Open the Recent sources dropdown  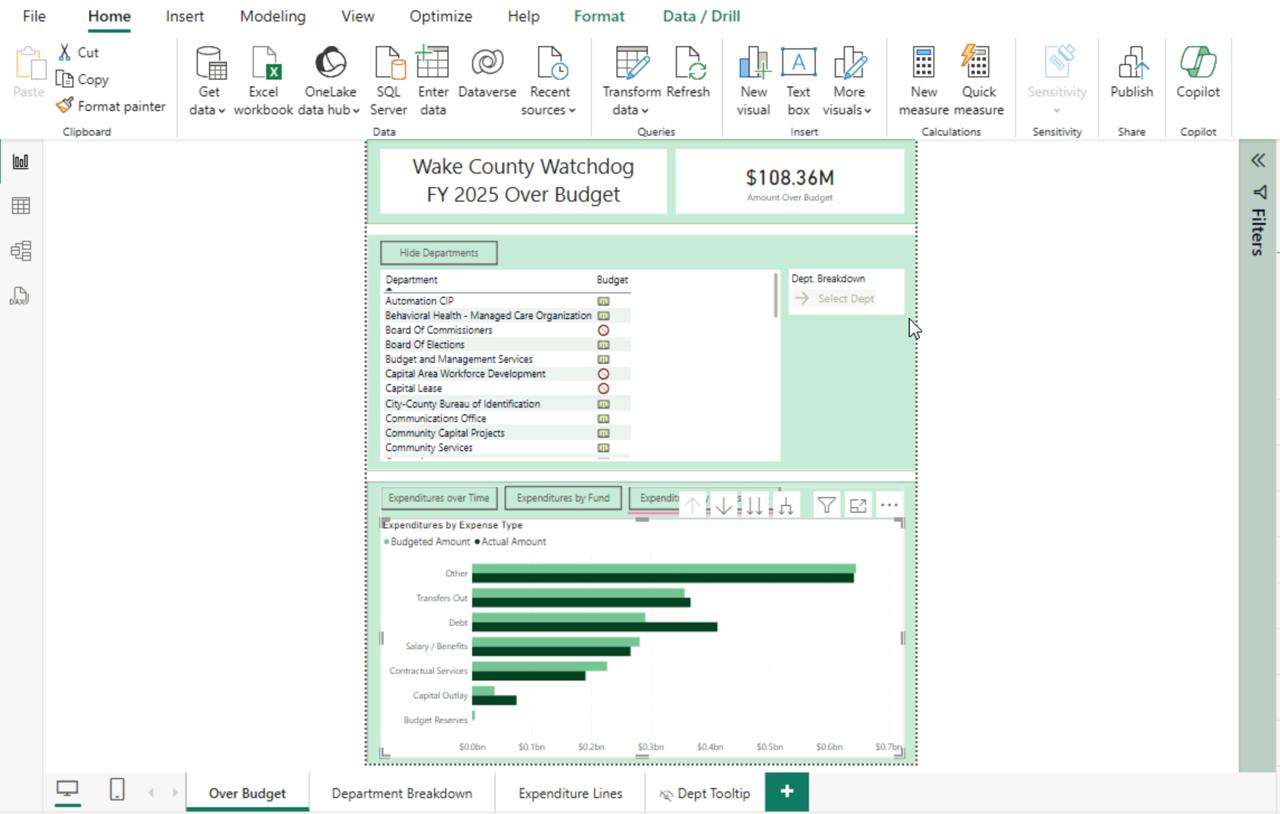pyautogui.click(x=549, y=110)
